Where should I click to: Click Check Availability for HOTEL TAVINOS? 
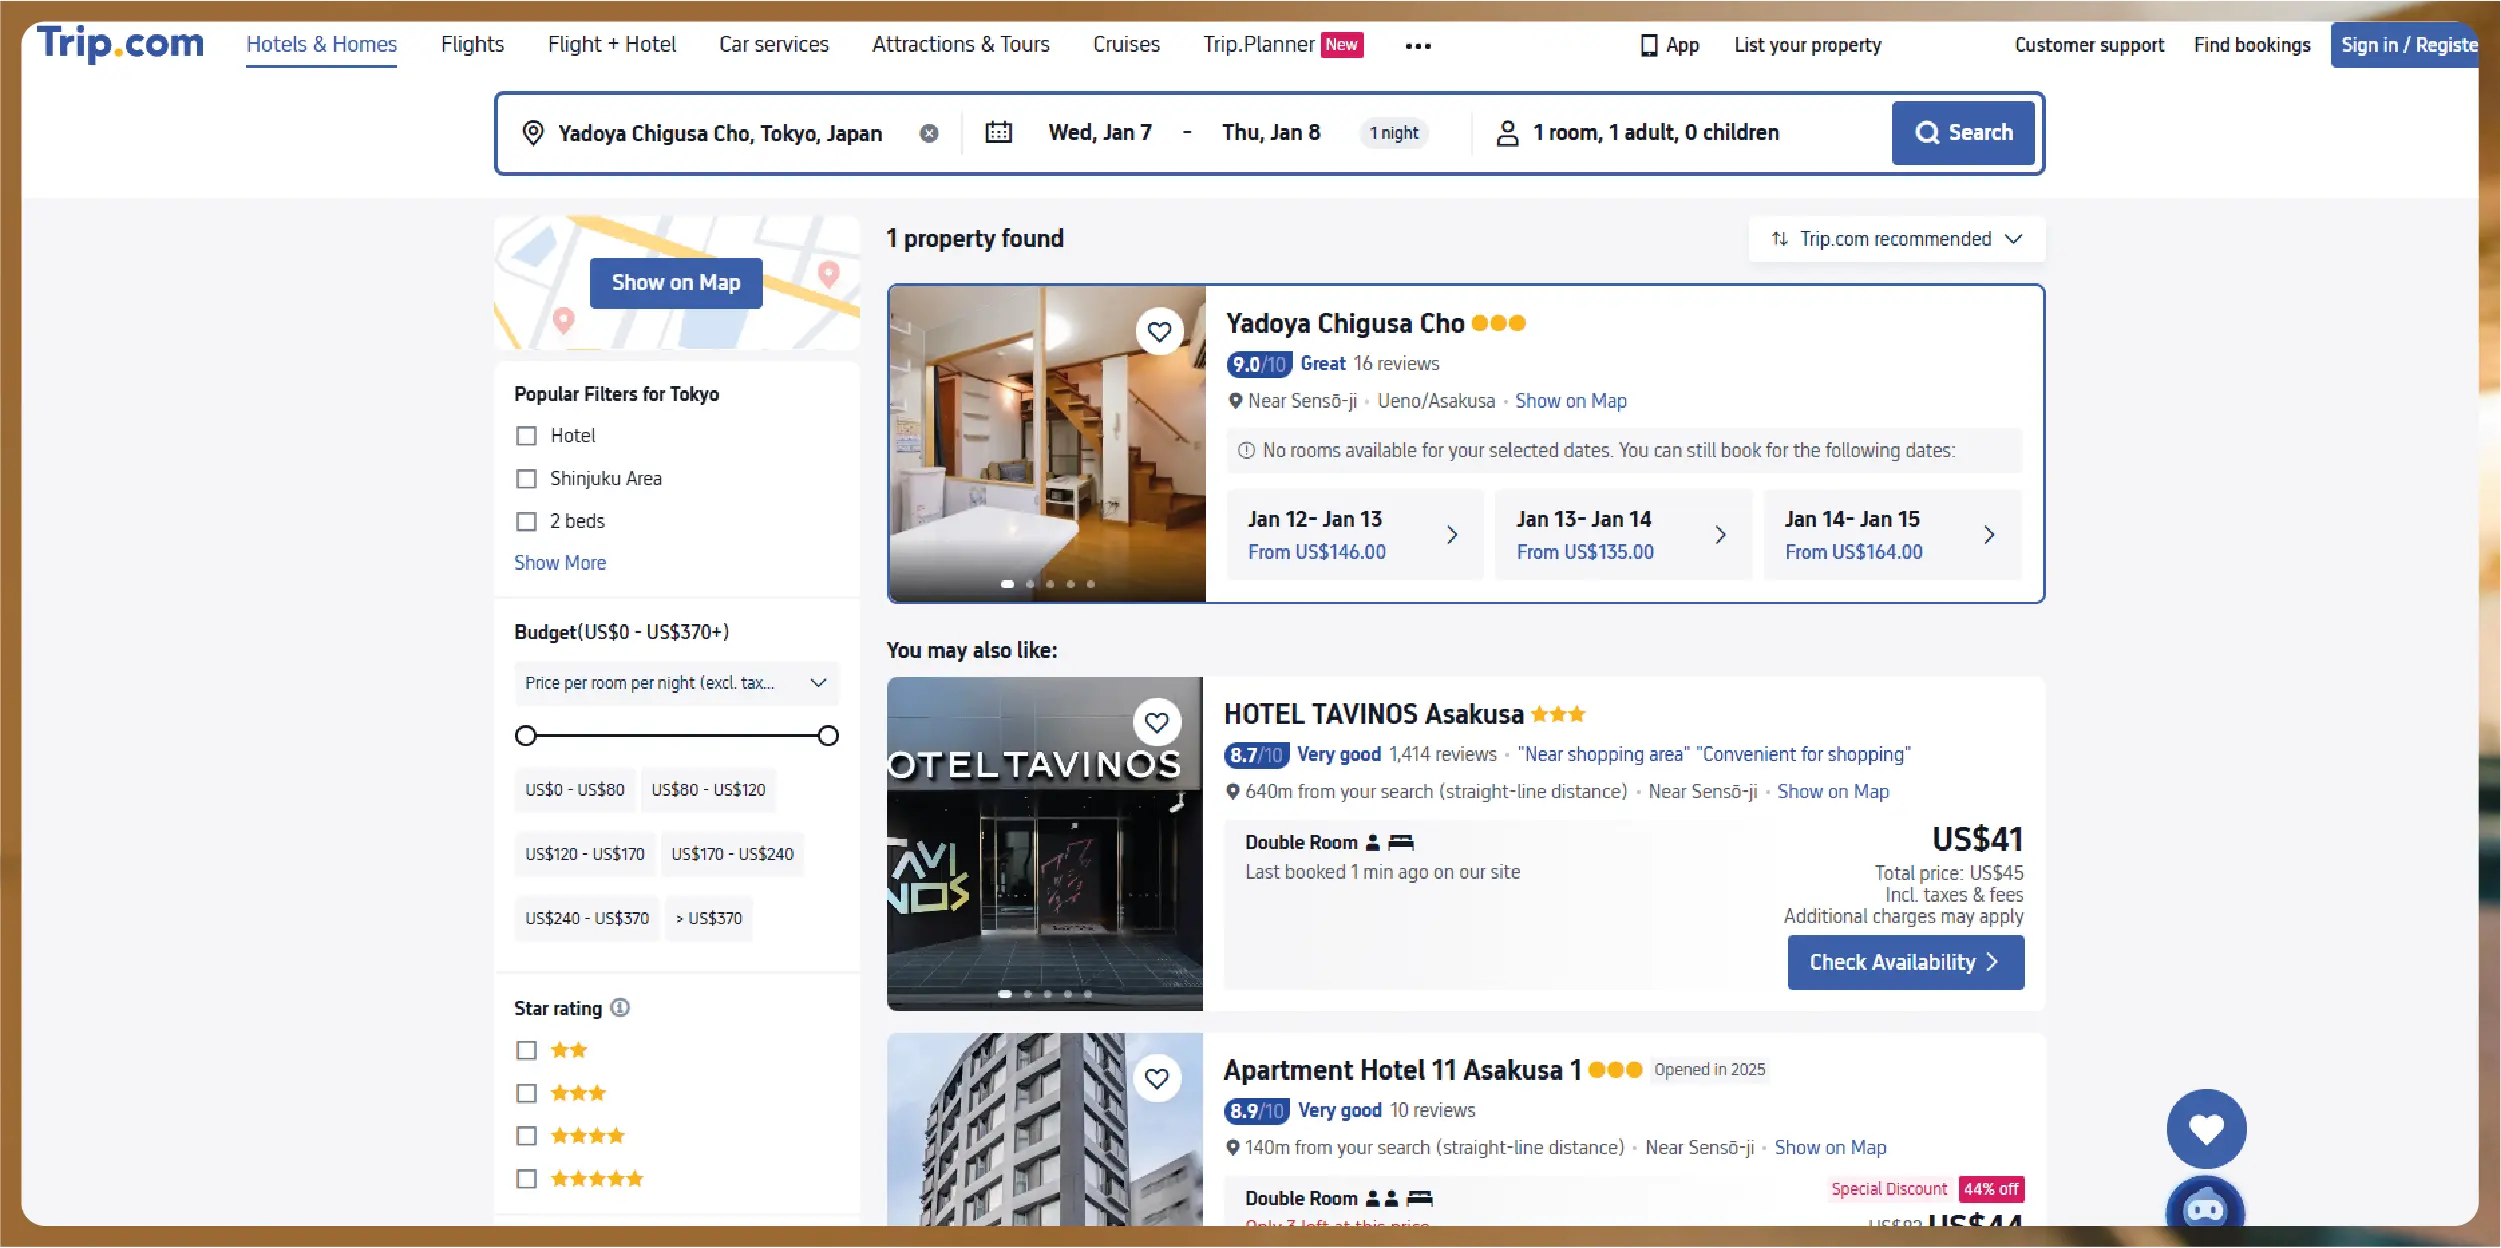coord(1905,961)
